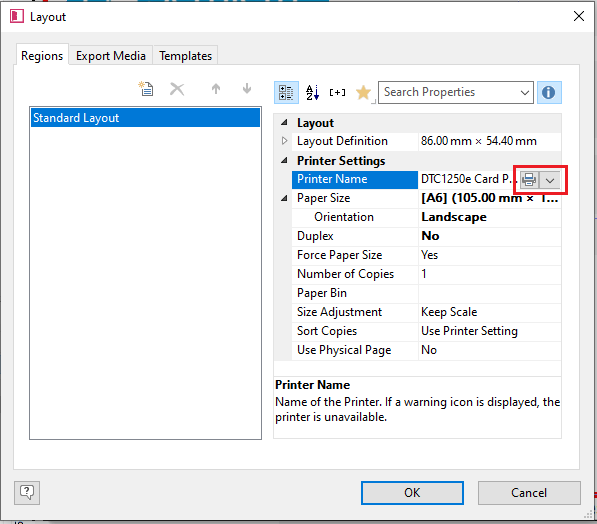This screenshot has width=597, height=524.
Task: Toggle categorized view of properties
Action: tap(286, 93)
